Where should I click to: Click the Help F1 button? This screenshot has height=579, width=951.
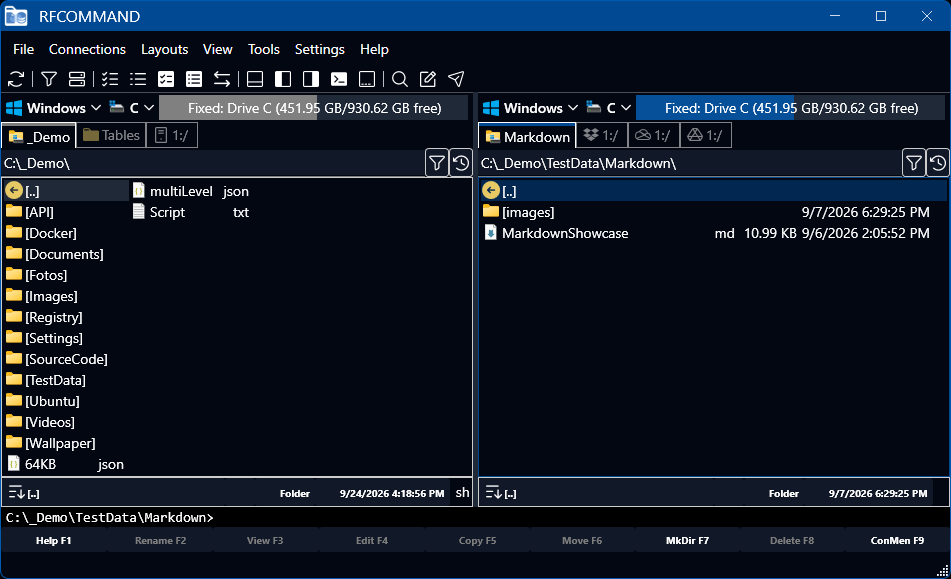[53, 540]
